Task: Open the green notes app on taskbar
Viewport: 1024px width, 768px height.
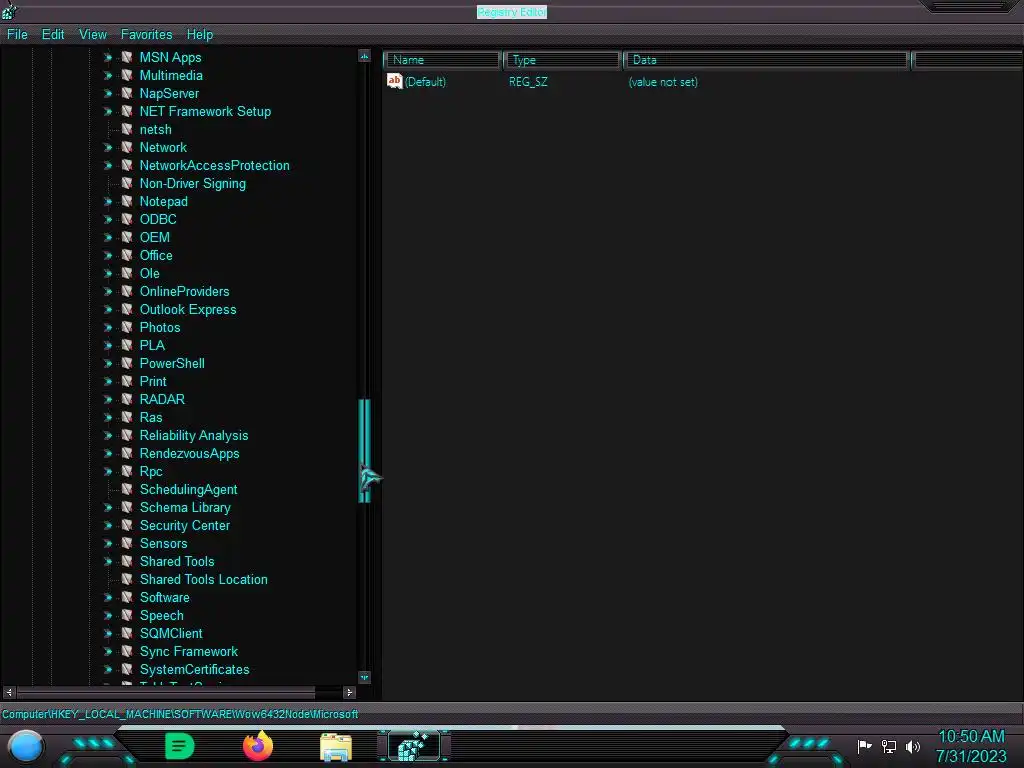Action: (180, 746)
